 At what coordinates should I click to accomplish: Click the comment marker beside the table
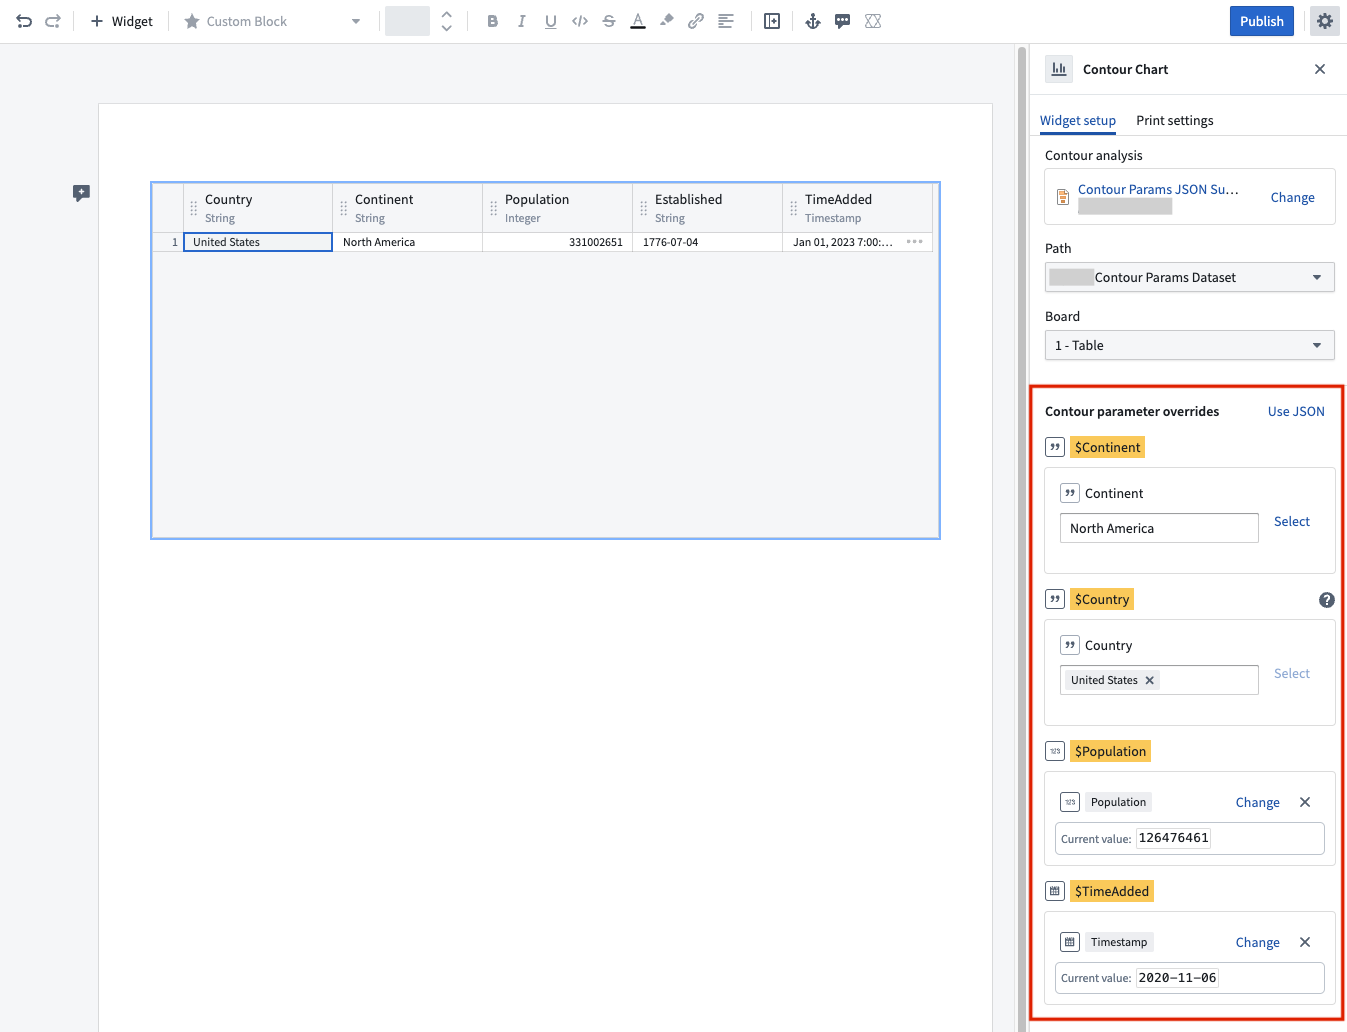pos(81,193)
